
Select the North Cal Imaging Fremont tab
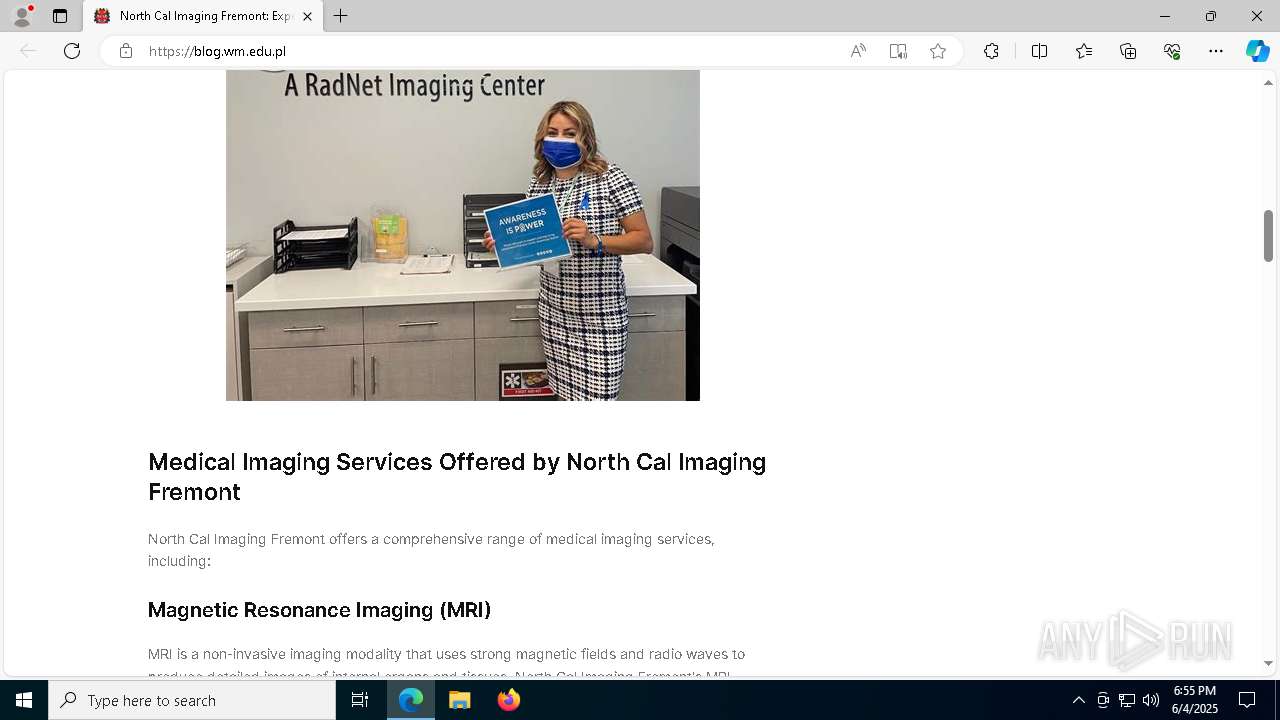(x=203, y=16)
